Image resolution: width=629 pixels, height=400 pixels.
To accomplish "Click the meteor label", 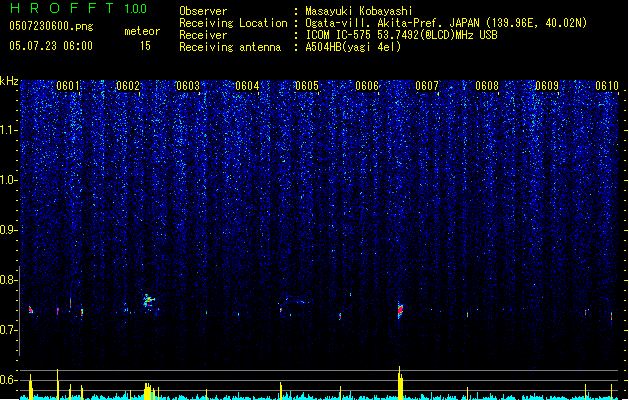I will coord(142,31).
